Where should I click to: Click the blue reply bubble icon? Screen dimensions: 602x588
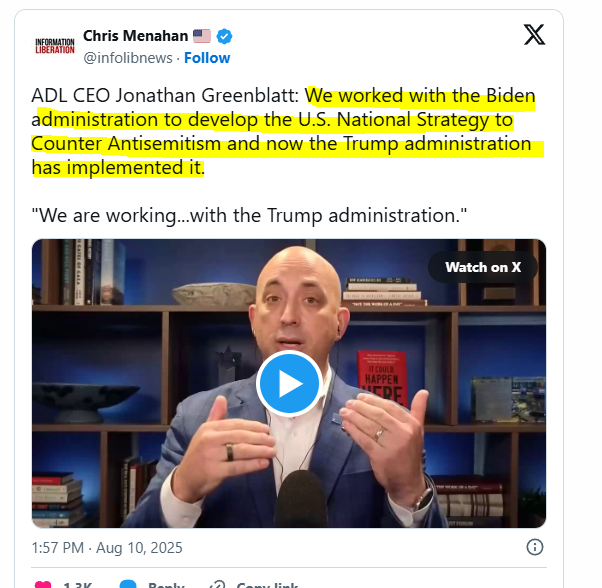(128, 584)
